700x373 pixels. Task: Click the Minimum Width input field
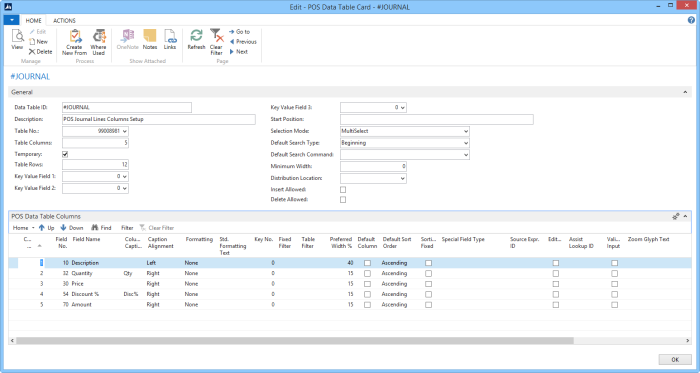pyautogui.click(x=373, y=166)
